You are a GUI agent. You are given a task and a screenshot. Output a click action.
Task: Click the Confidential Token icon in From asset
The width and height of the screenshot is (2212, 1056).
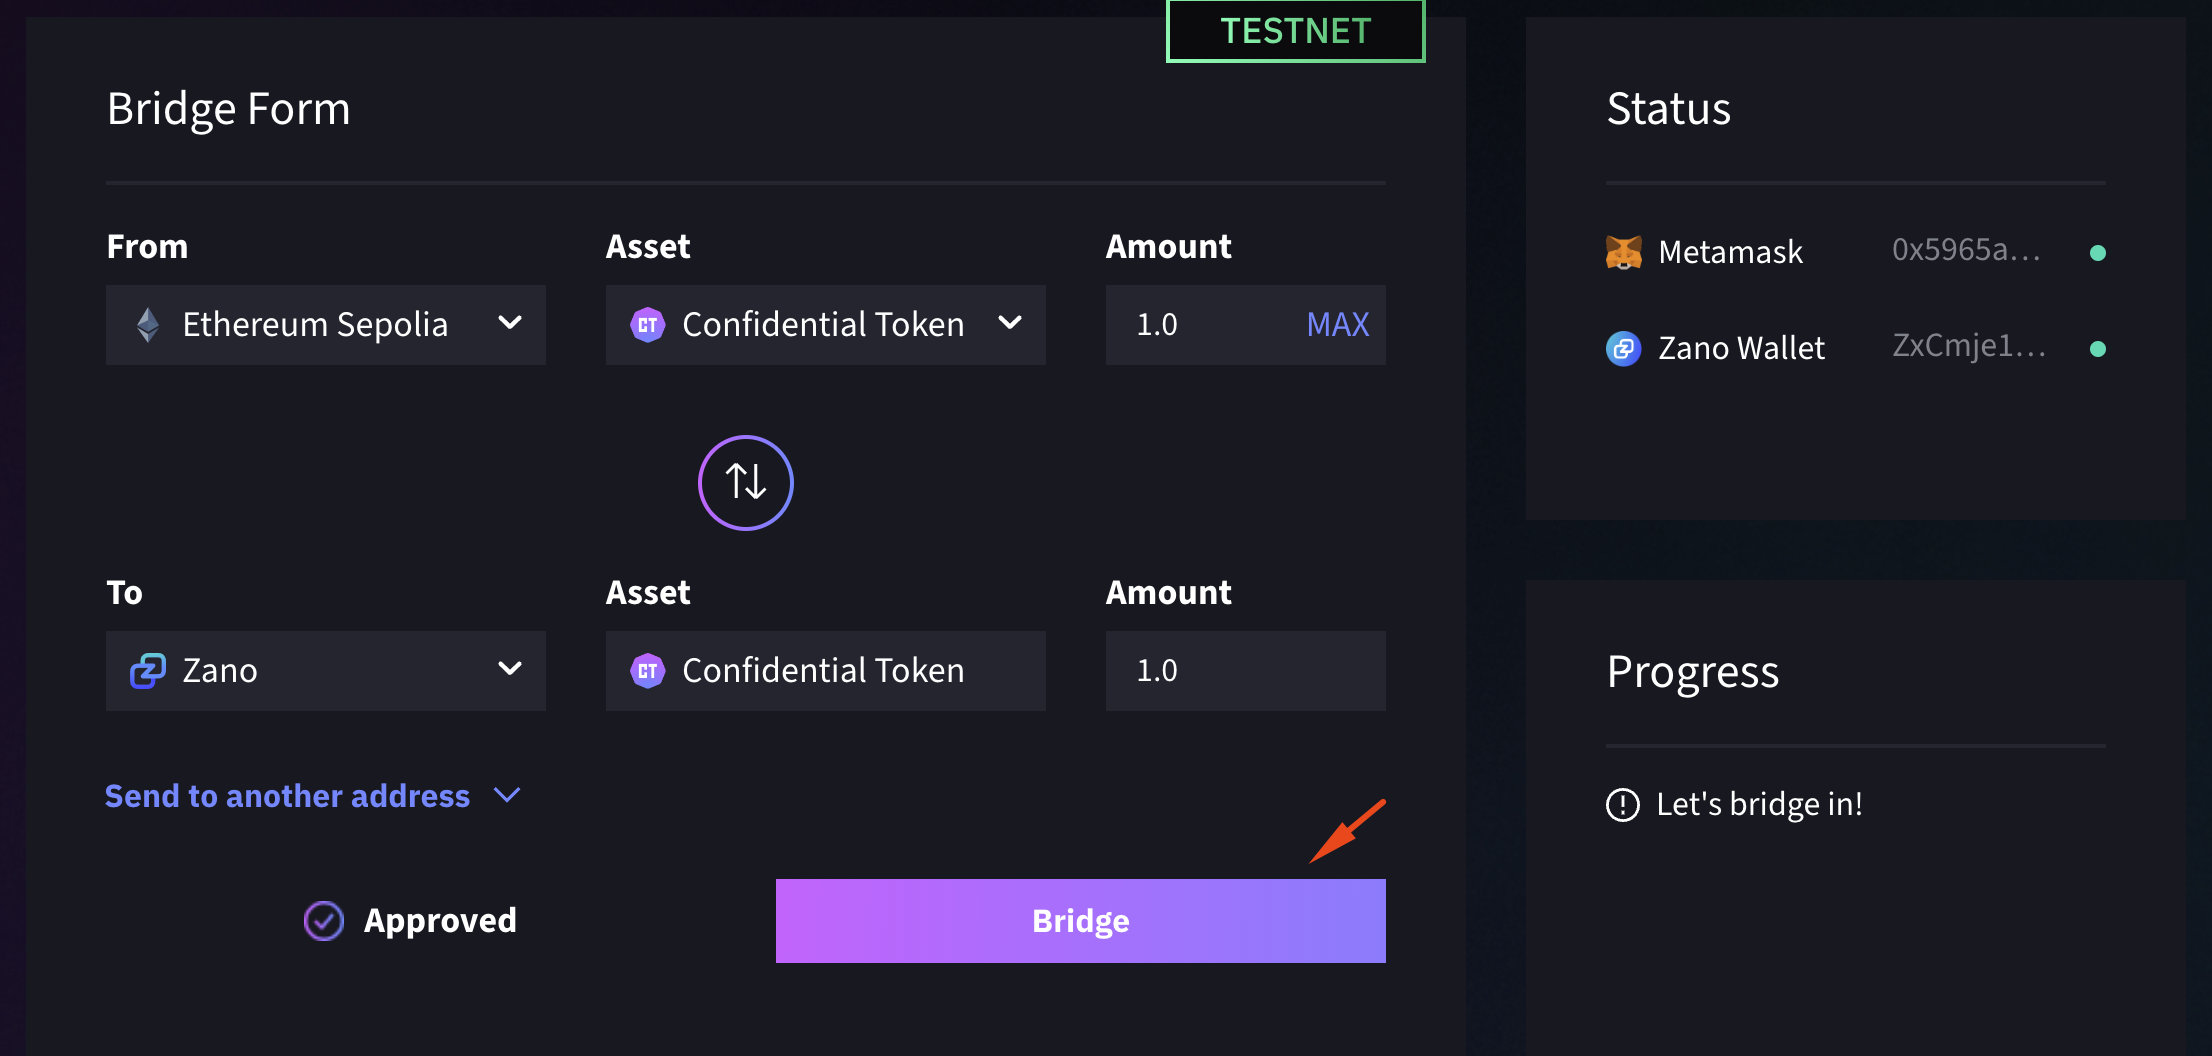coord(648,325)
